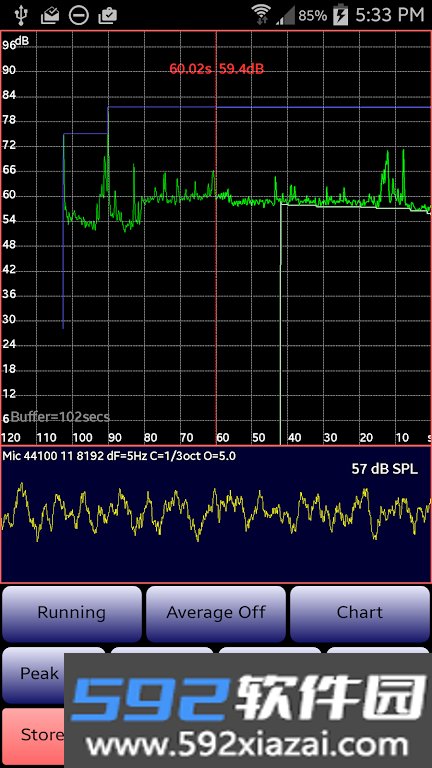The image size is (432, 768).
Task: Tap the 5:33 PM clock
Action: pos(390,15)
